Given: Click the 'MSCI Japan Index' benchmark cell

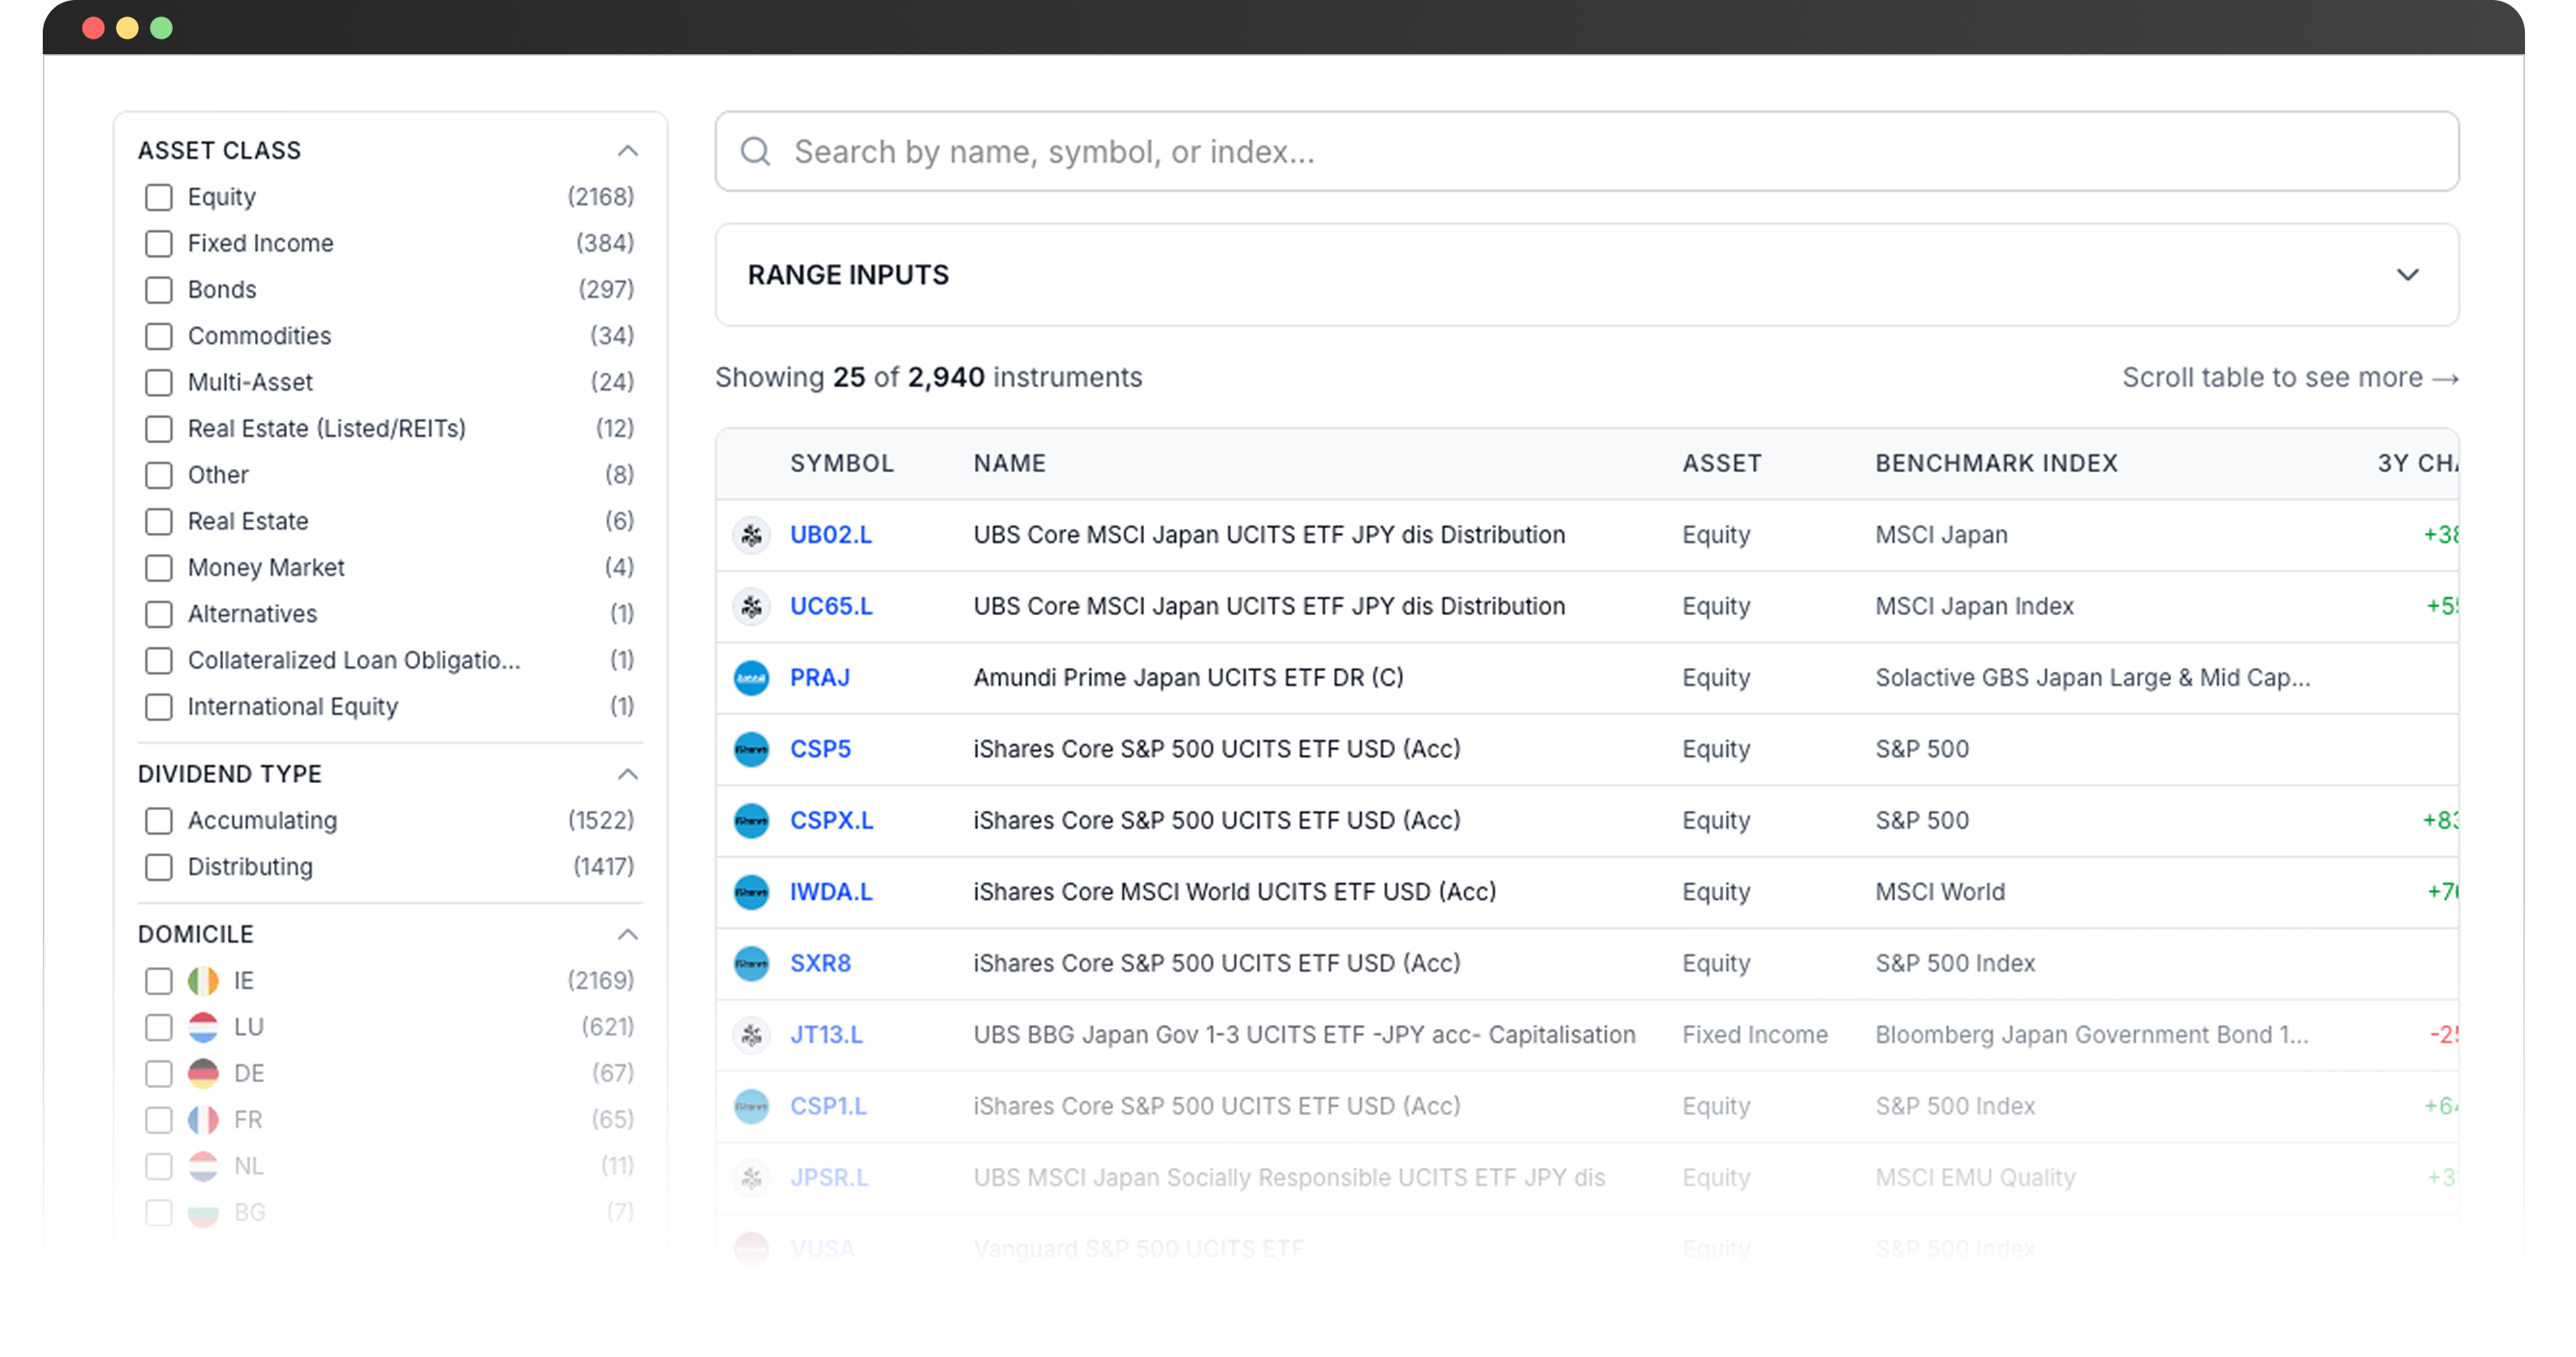Looking at the screenshot, I should click(x=1974, y=607).
